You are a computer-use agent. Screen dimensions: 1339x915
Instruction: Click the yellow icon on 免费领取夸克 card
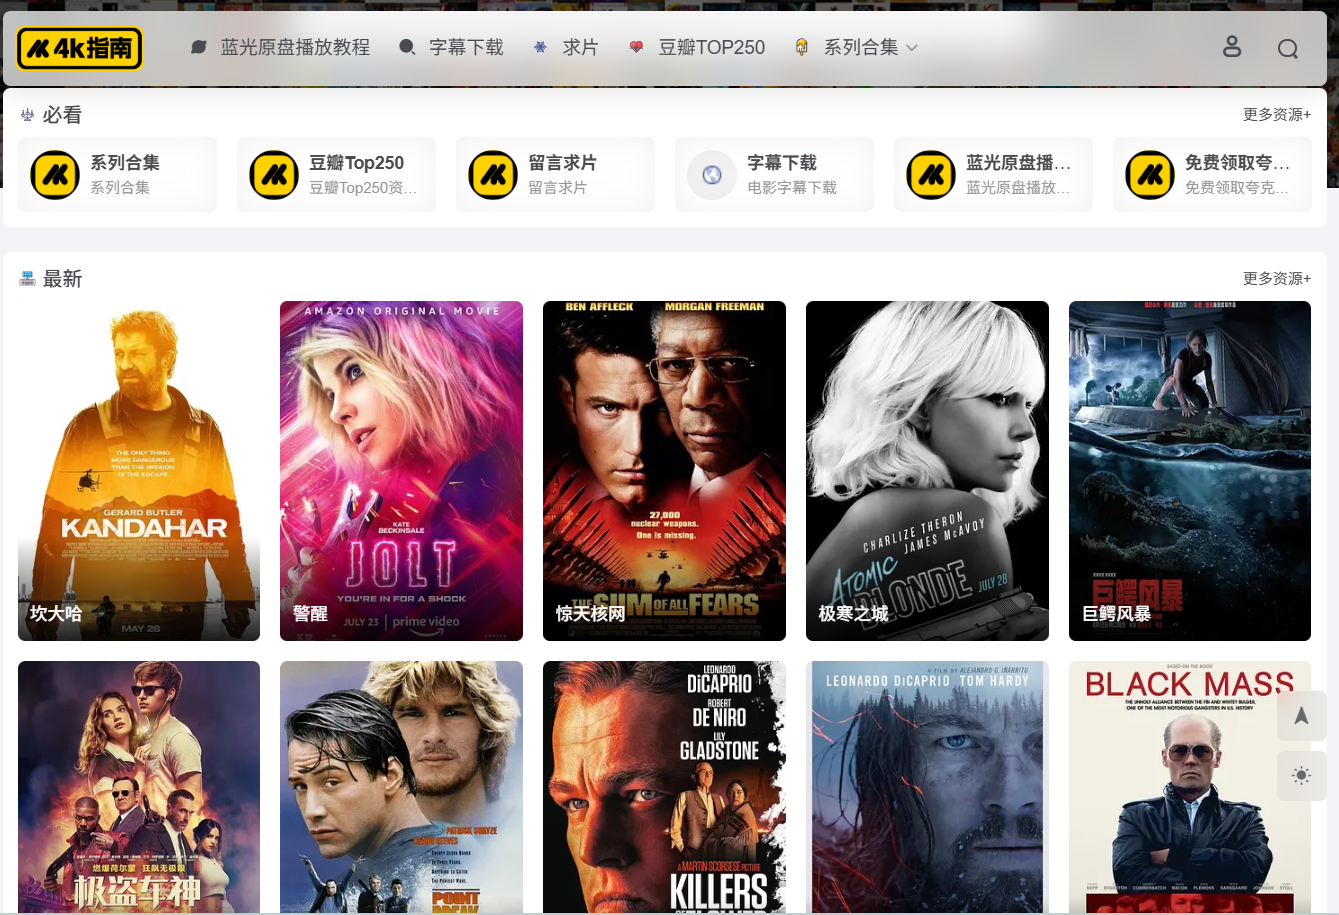(1149, 174)
